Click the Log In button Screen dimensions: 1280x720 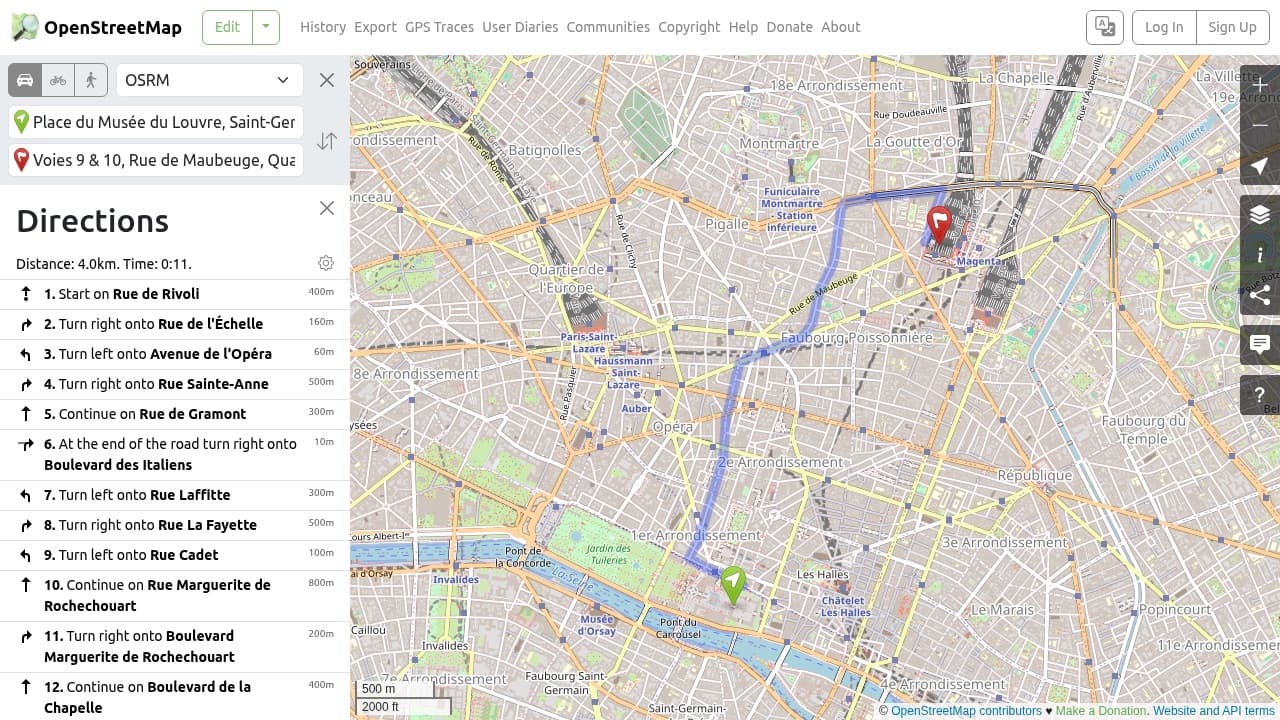tap(1164, 27)
